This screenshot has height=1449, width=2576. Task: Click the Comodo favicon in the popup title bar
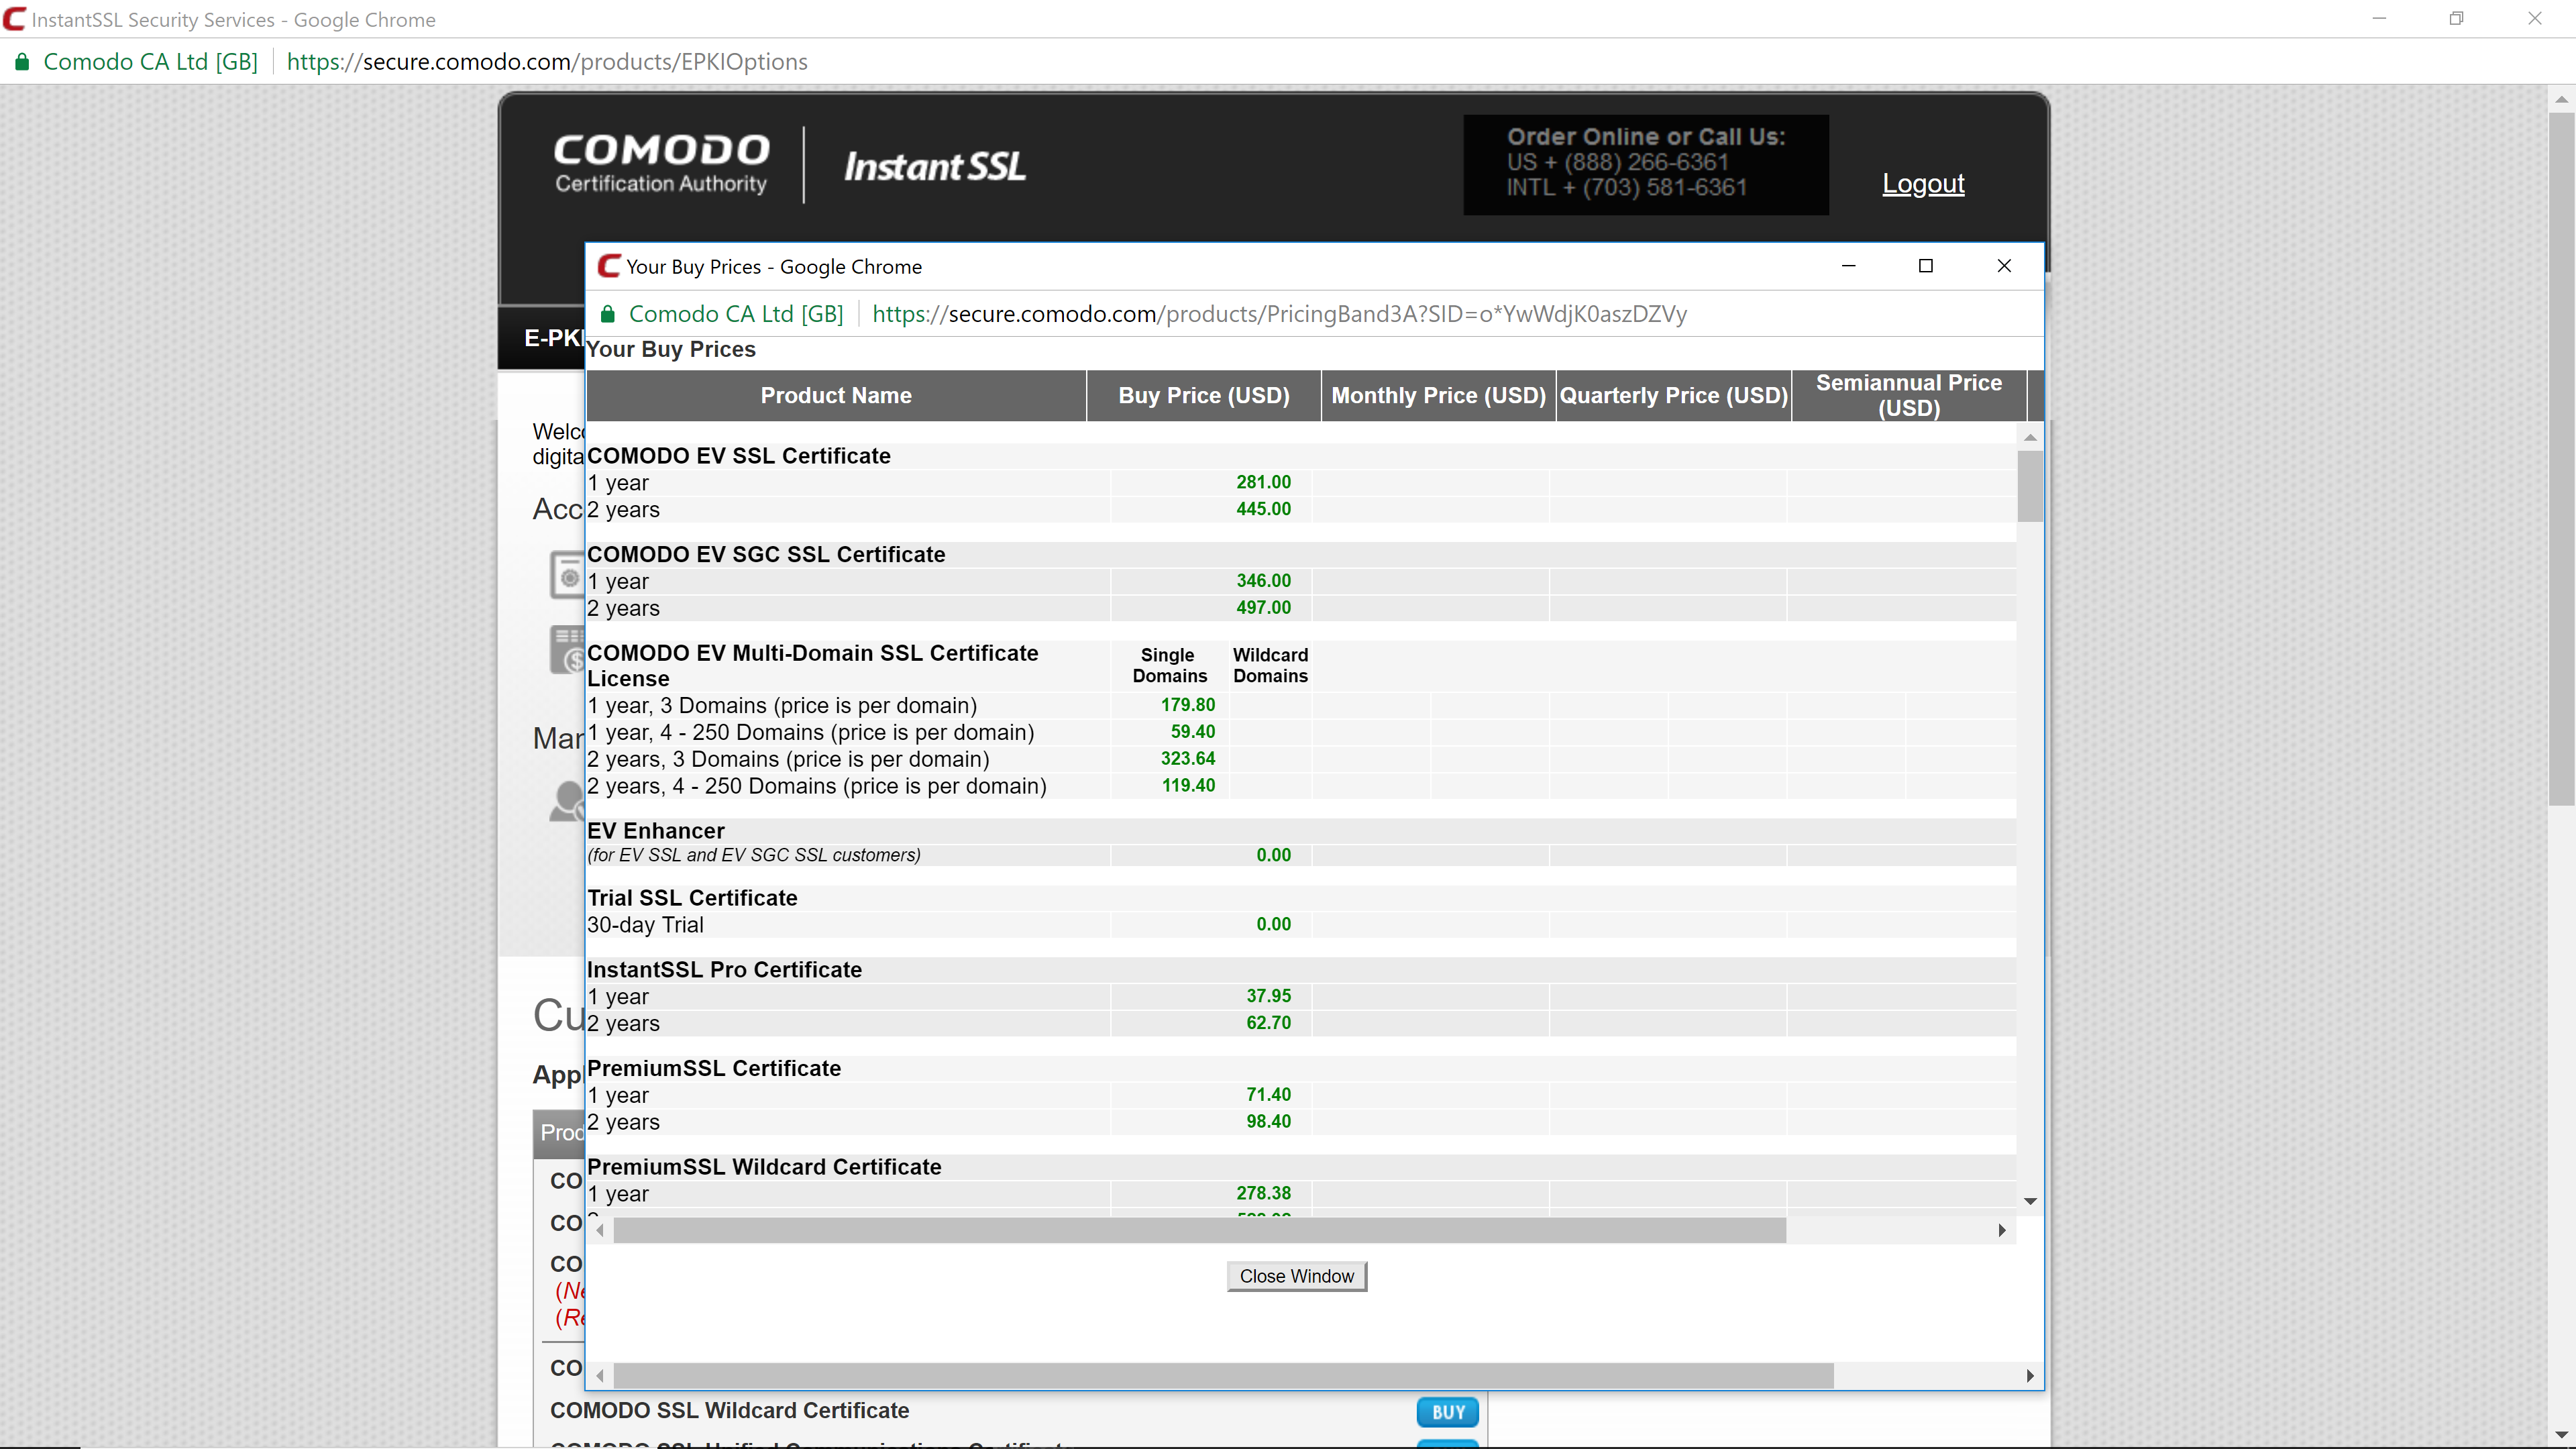coord(609,266)
